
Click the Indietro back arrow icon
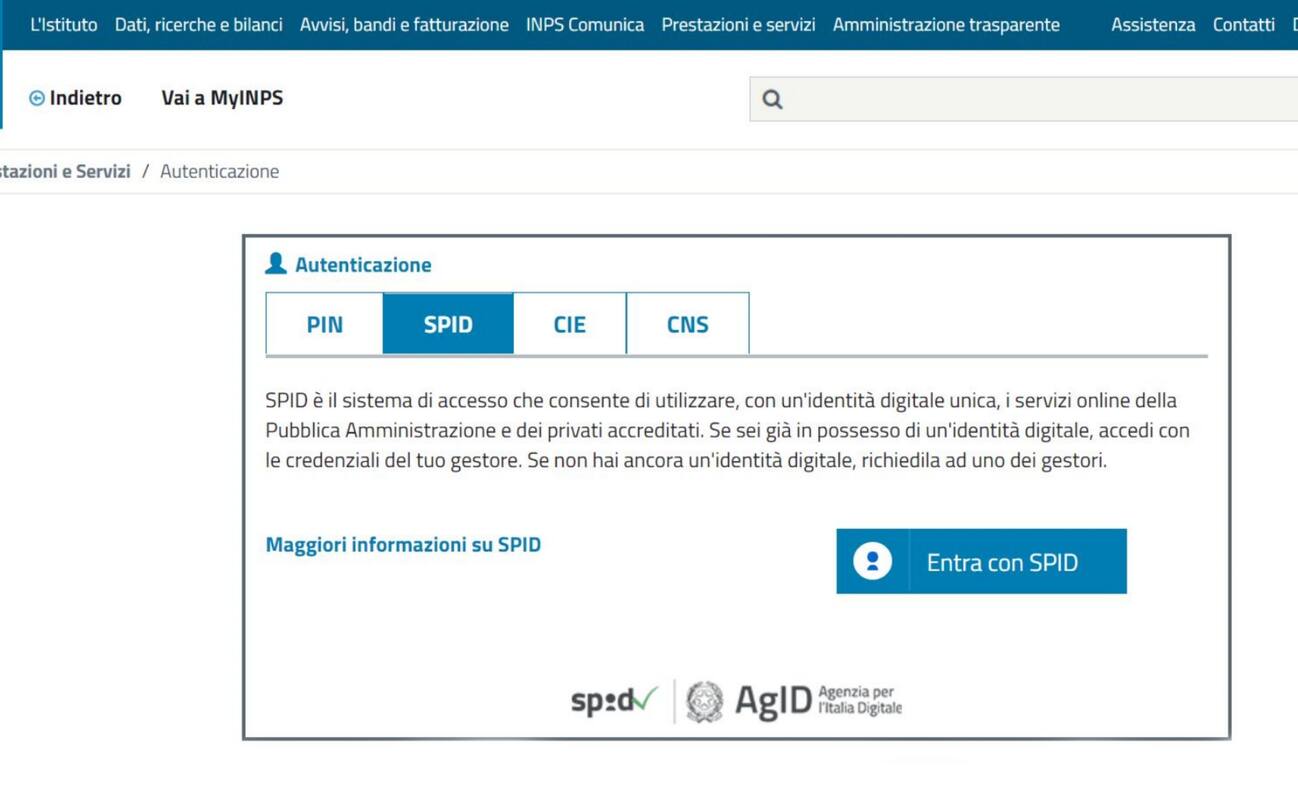(x=37, y=98)
